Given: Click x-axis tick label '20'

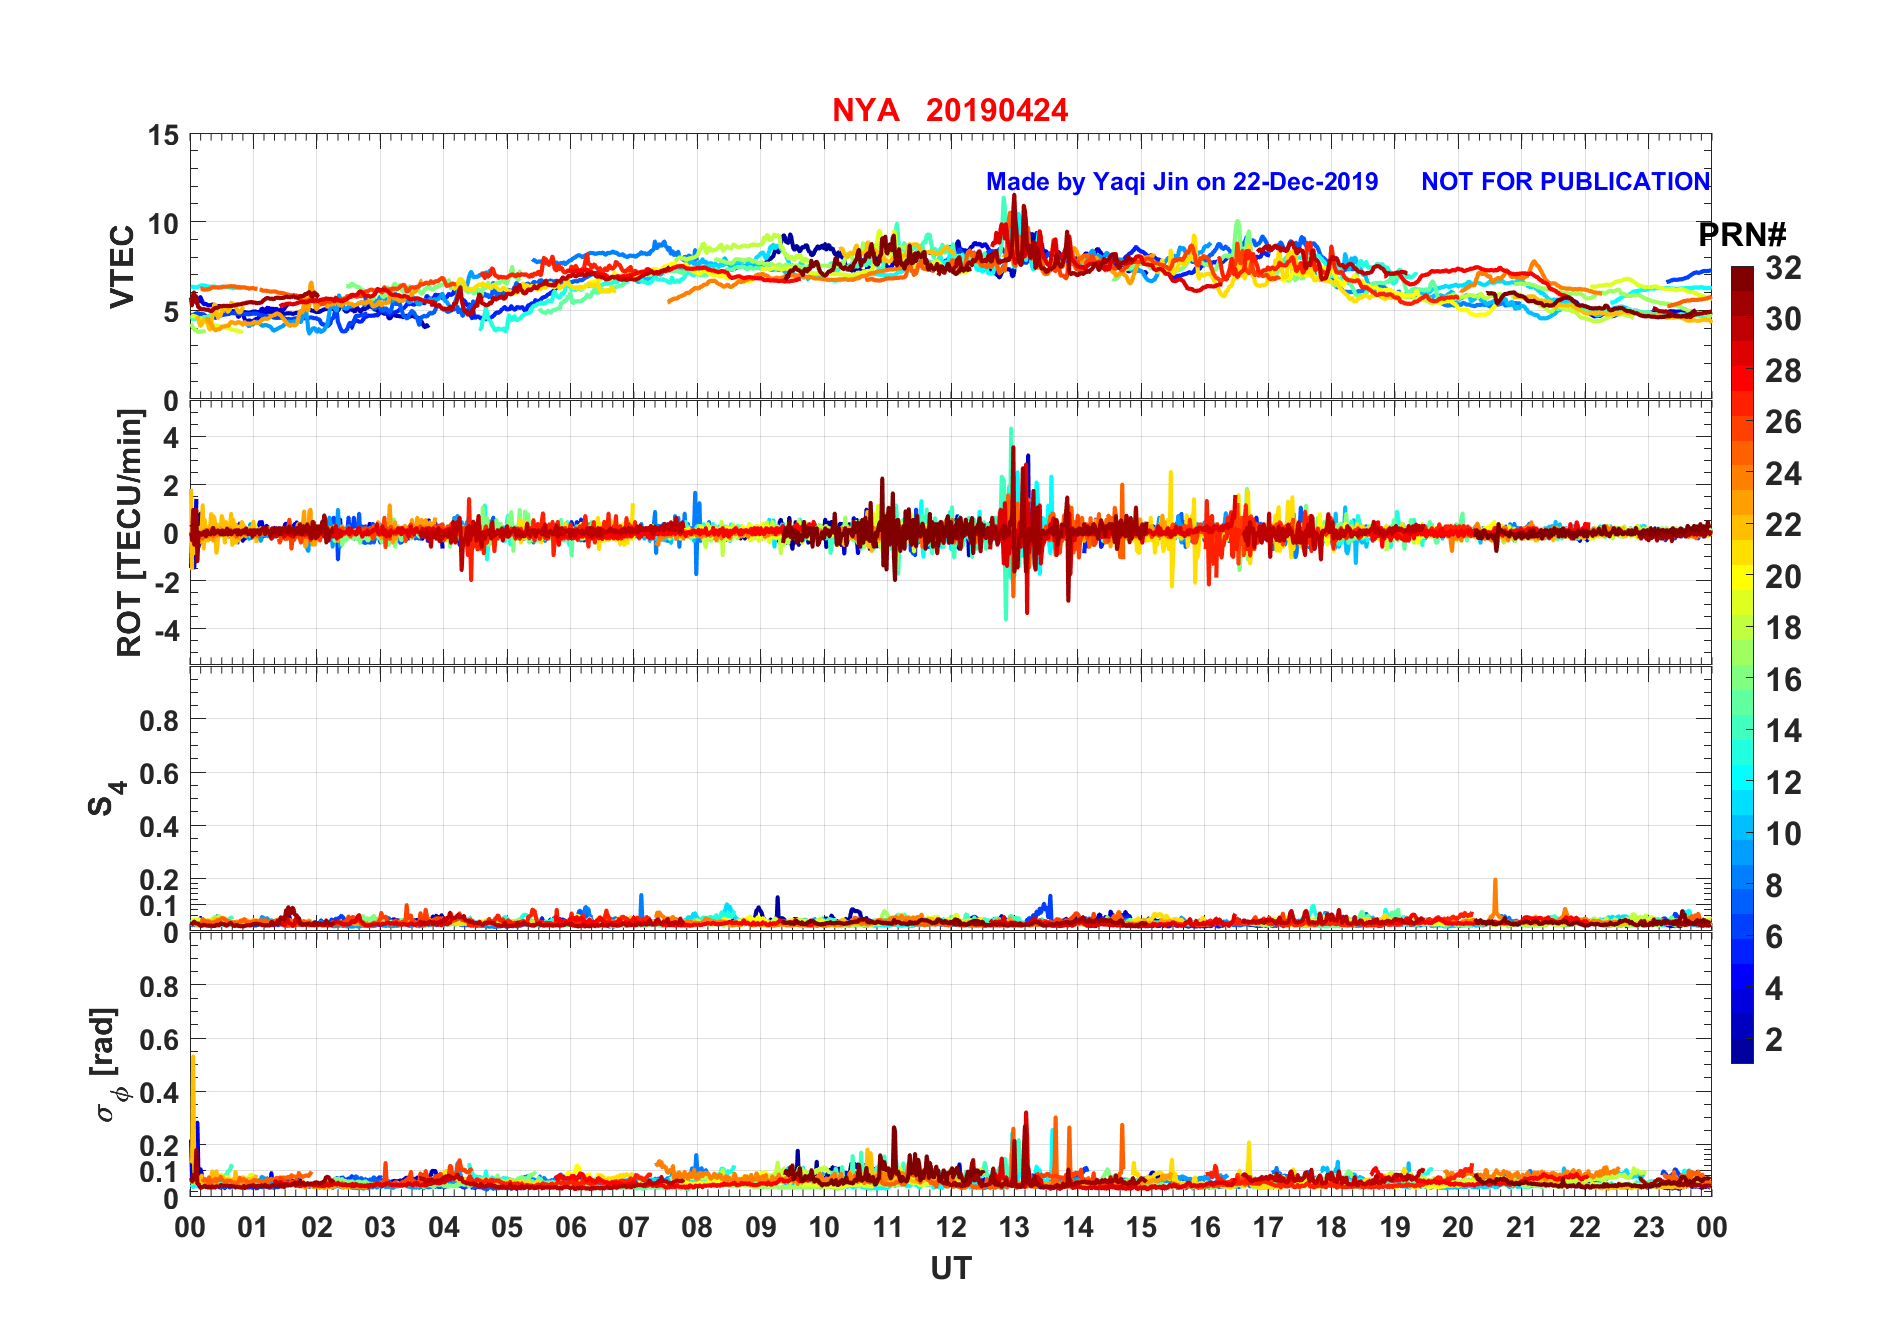Looking at the screenshot, I should click(x=1458, y=1228).
